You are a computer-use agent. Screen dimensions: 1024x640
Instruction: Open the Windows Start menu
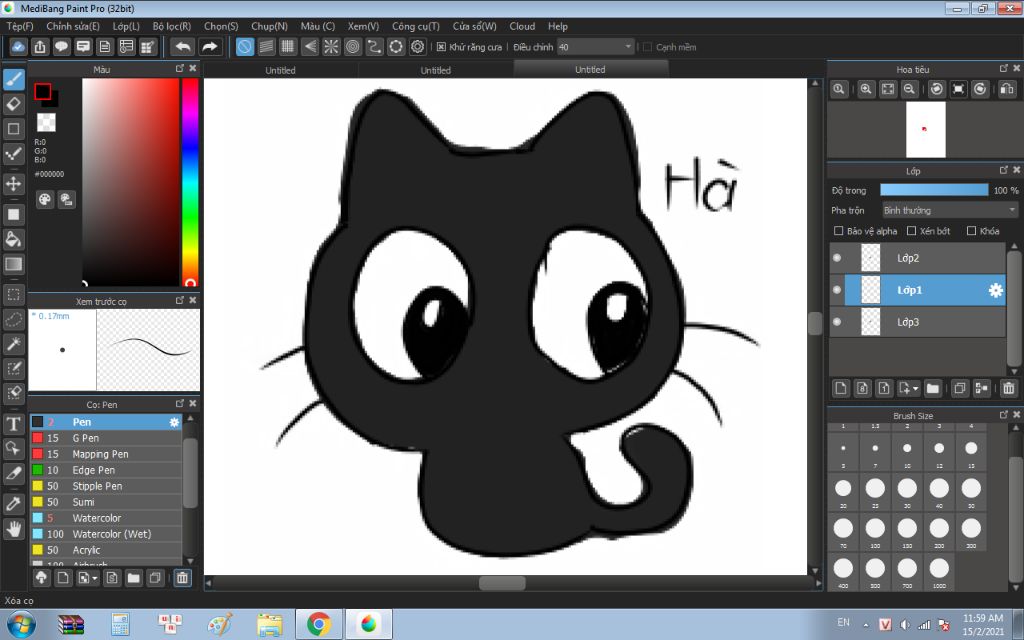click(x=20, y=624)
